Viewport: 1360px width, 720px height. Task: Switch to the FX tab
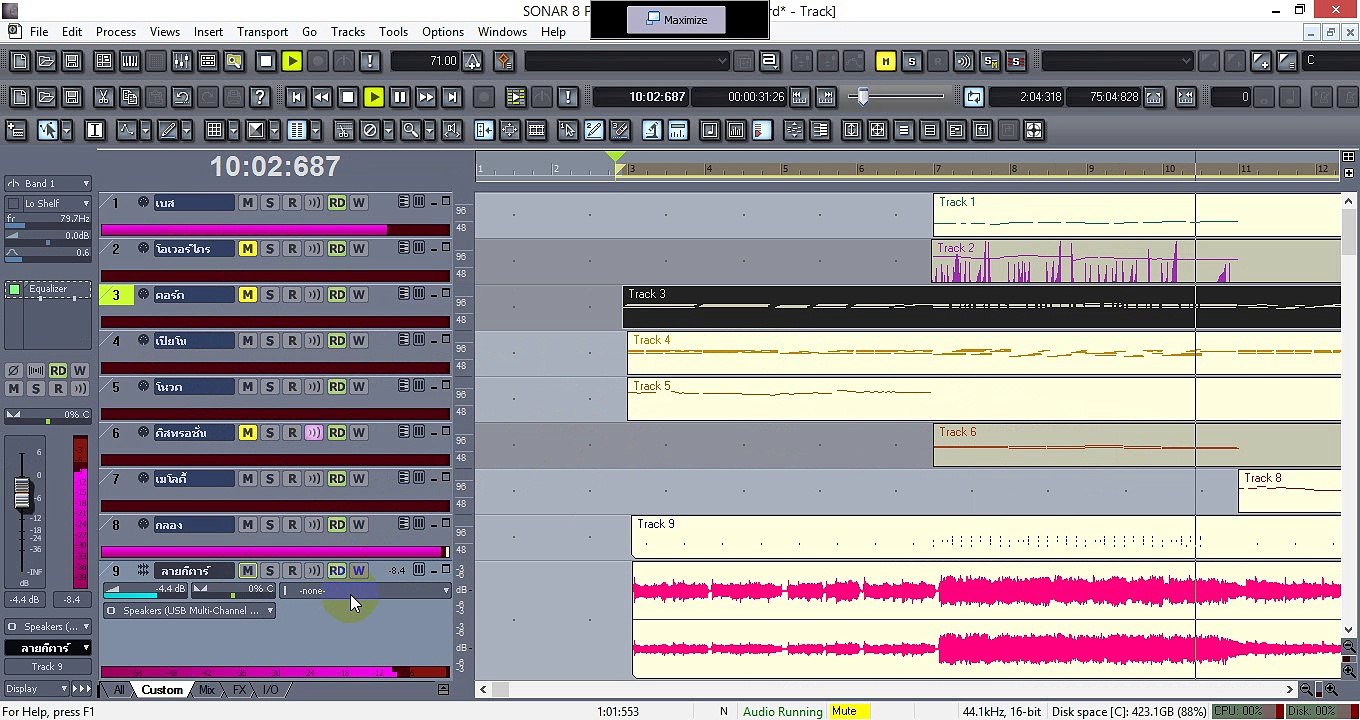239,690
